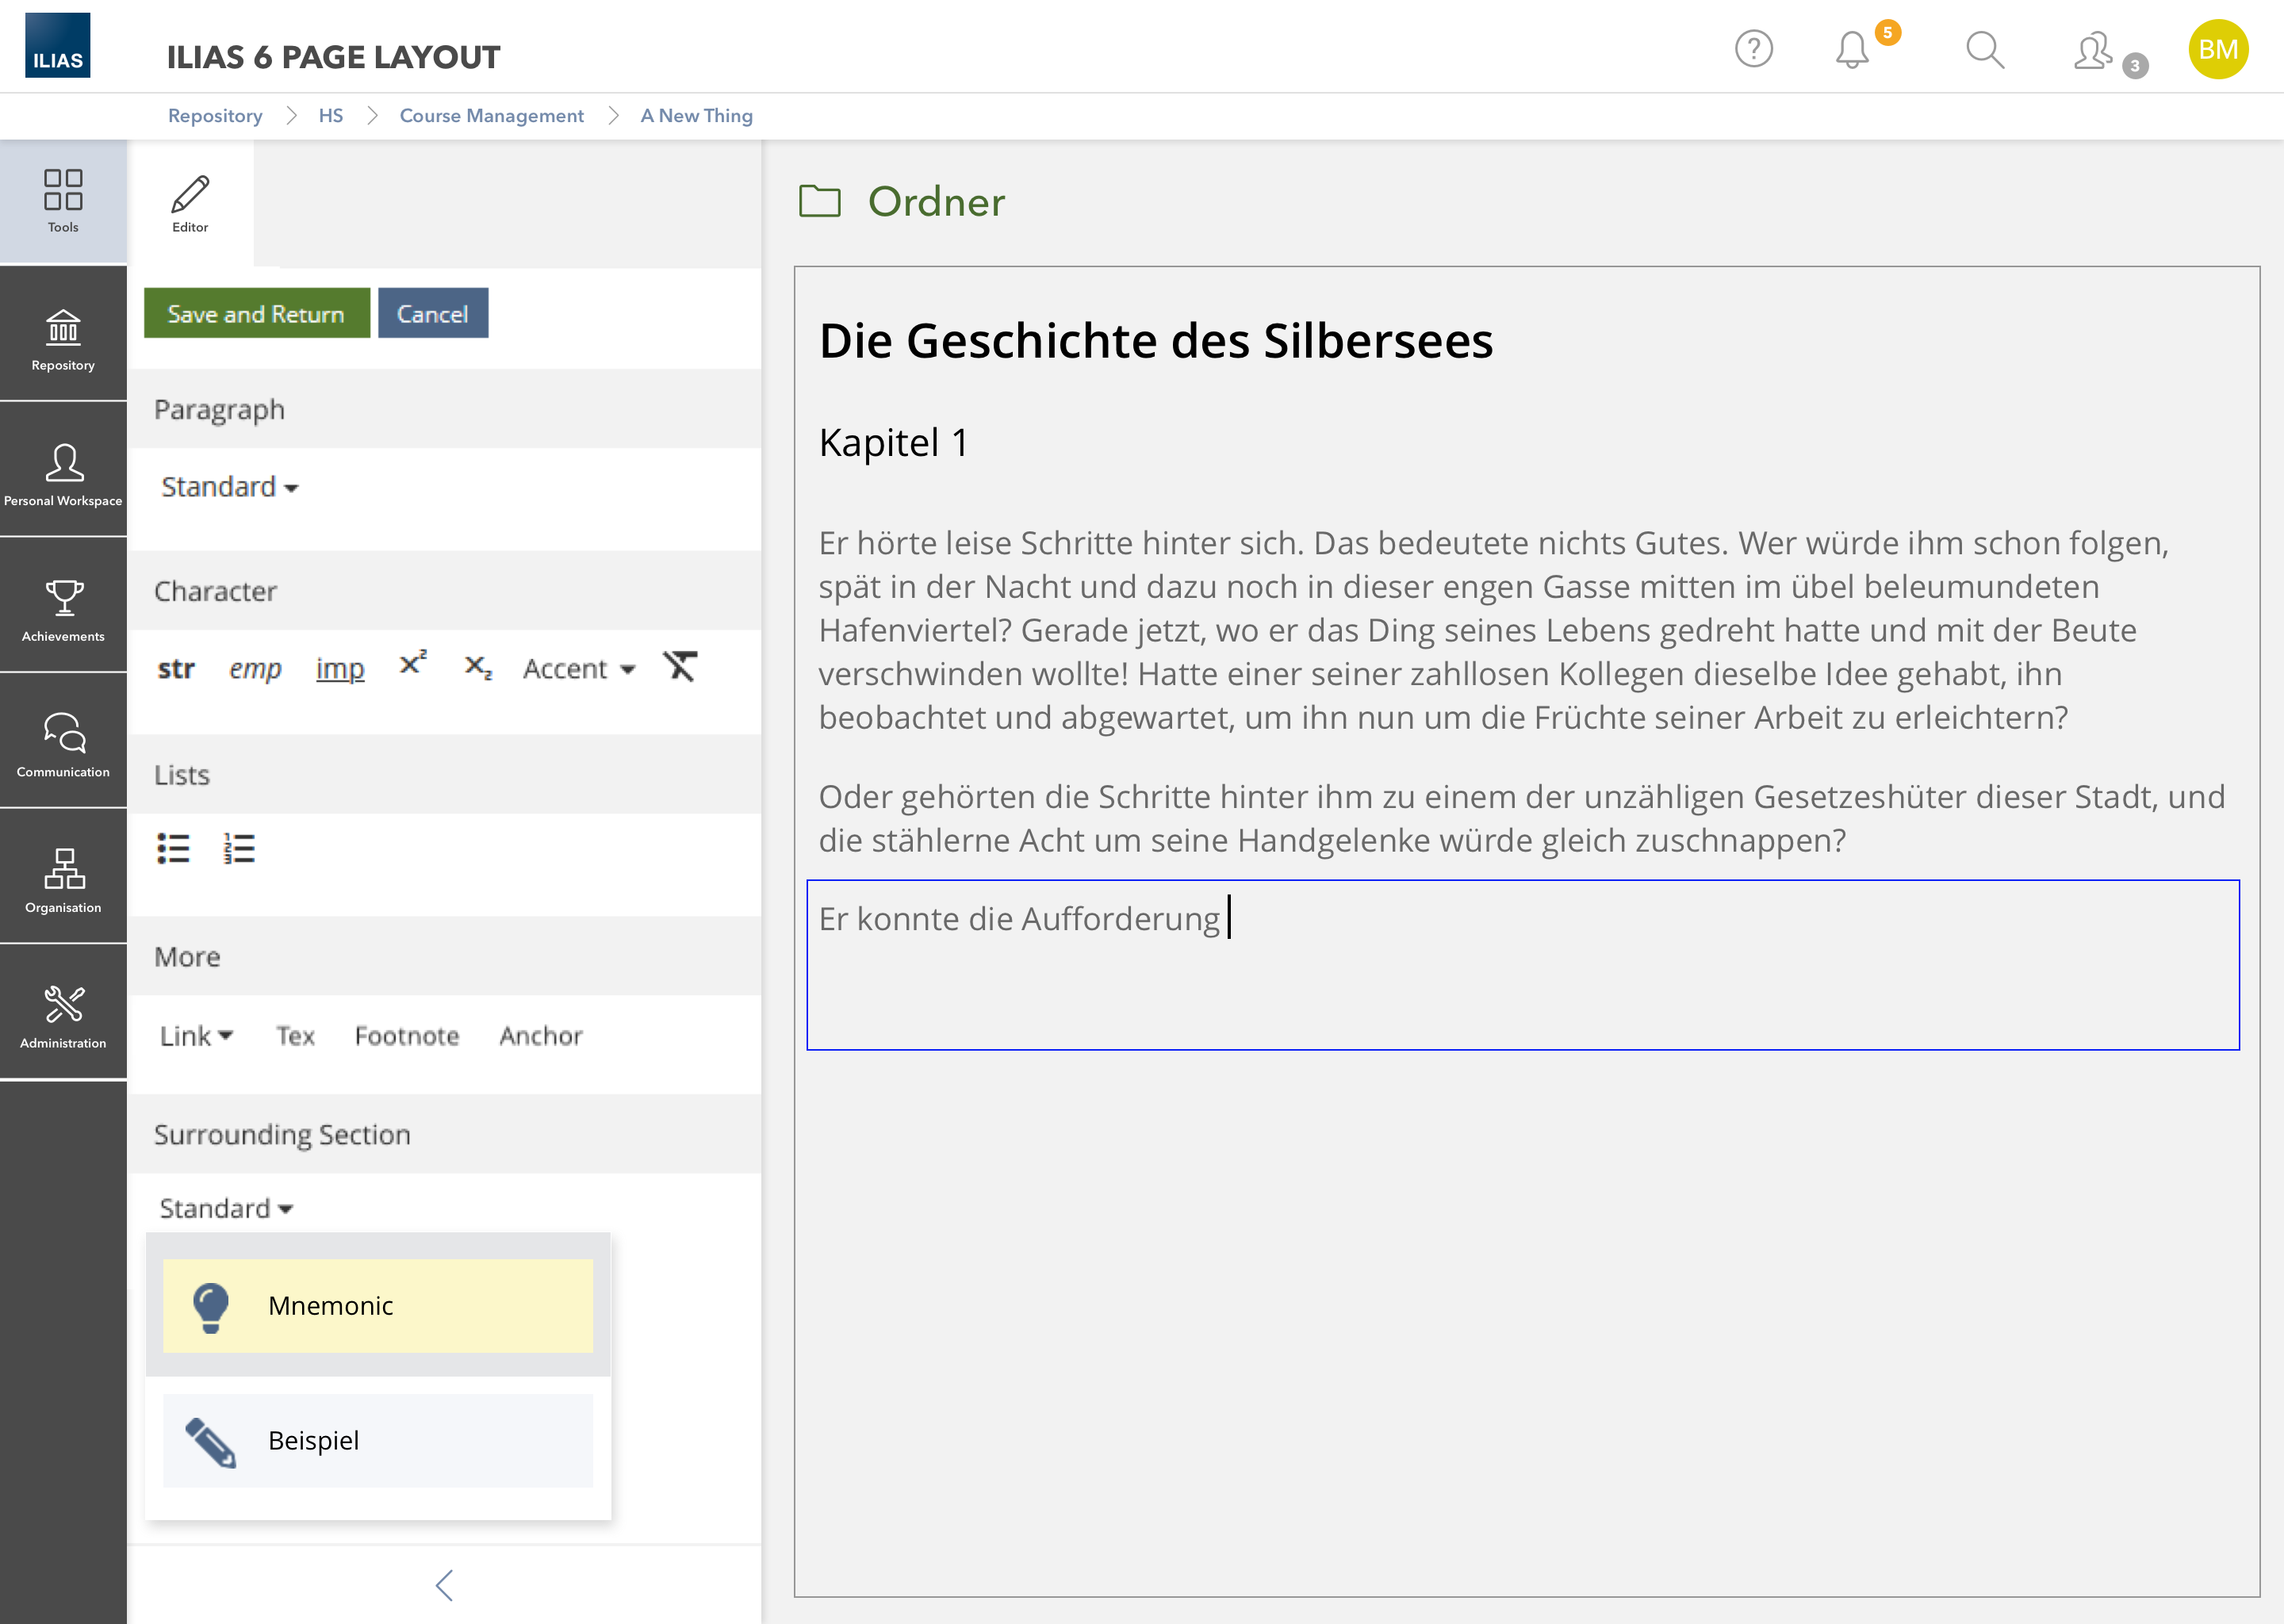Screen dimensions: 2284x1624
Task: Select Mnemonic section style
Action: click(x=378, y=1305)
